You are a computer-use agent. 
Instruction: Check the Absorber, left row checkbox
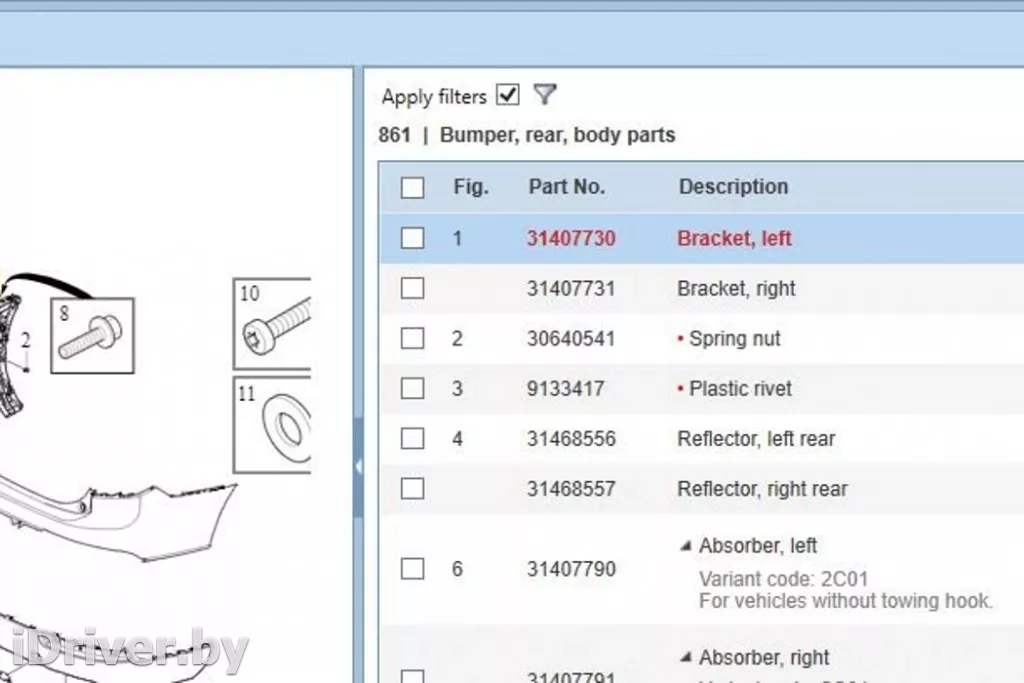point(412,569)
